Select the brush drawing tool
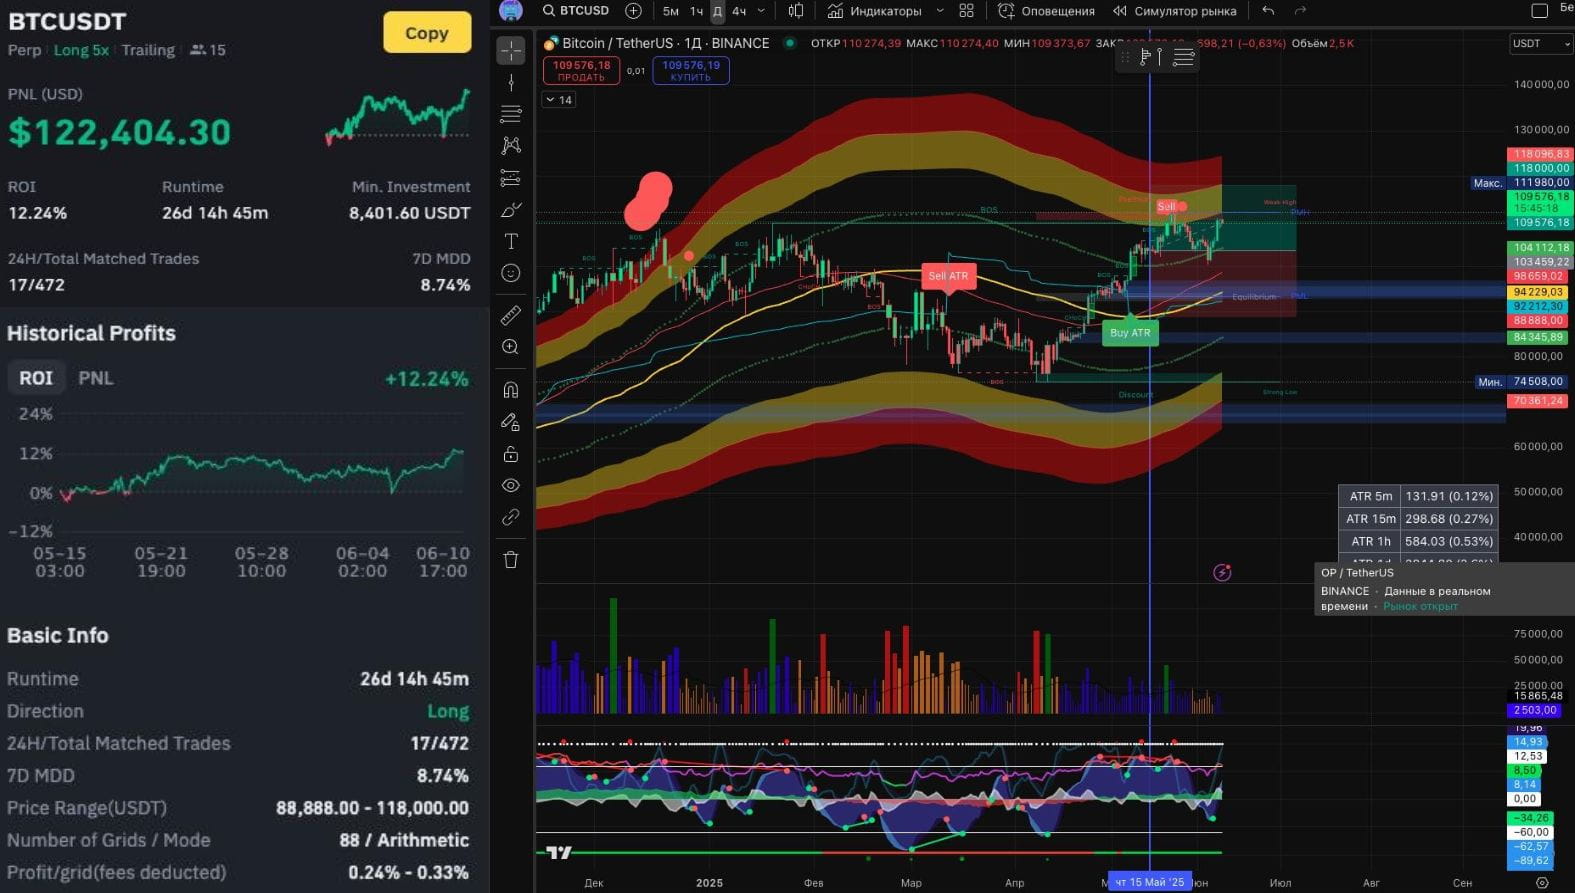Viewport: 1575px width, 893px height. click(511, 210)
